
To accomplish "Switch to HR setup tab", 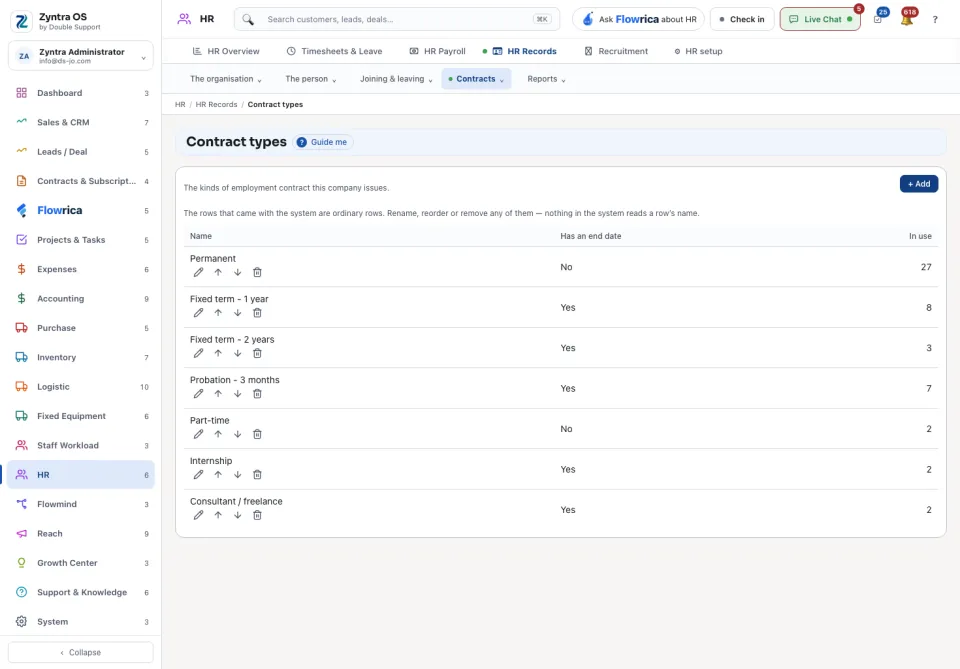I will click(698, 51).
